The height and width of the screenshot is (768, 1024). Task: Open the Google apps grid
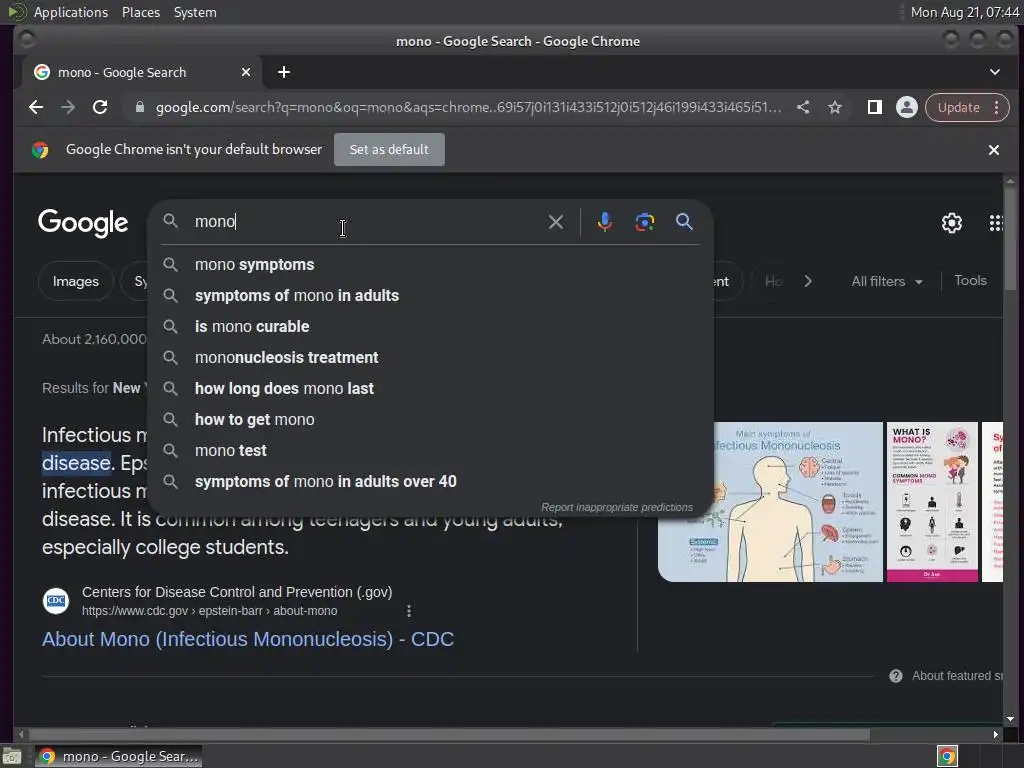click(995, 223)
